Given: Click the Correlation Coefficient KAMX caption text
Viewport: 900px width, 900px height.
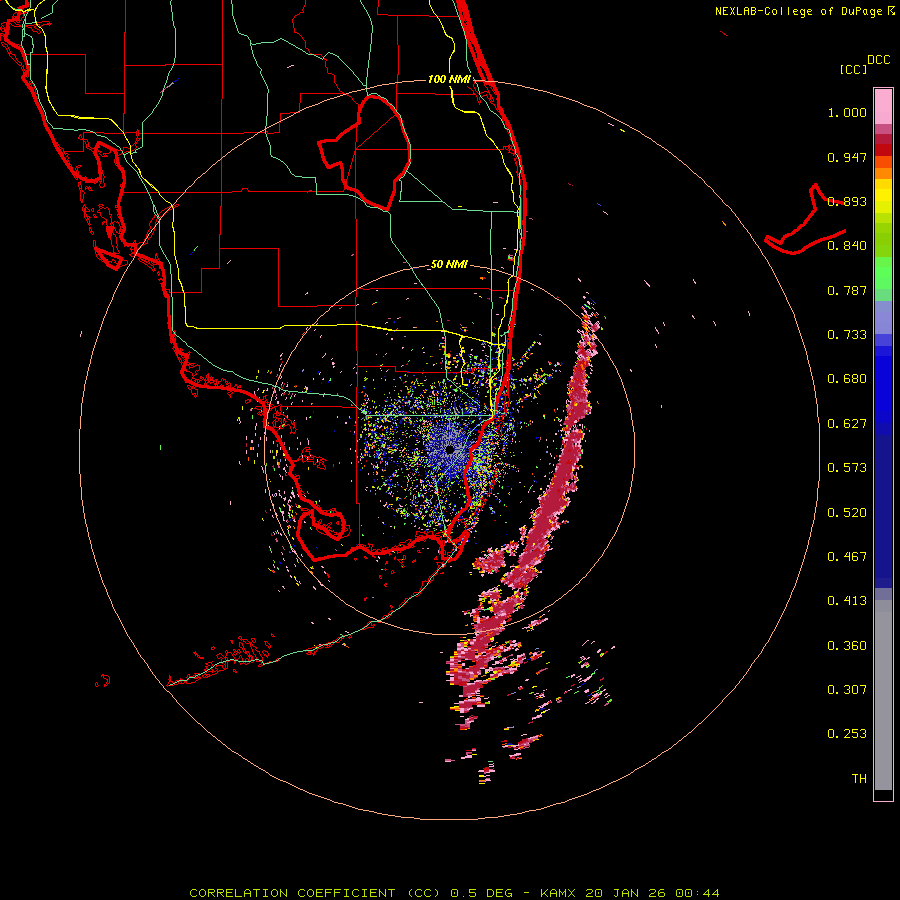Looking at the screenshot, I should point(454,893).
